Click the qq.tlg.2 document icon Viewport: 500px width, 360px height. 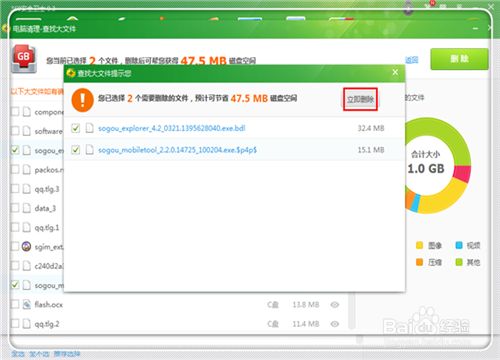27,323
